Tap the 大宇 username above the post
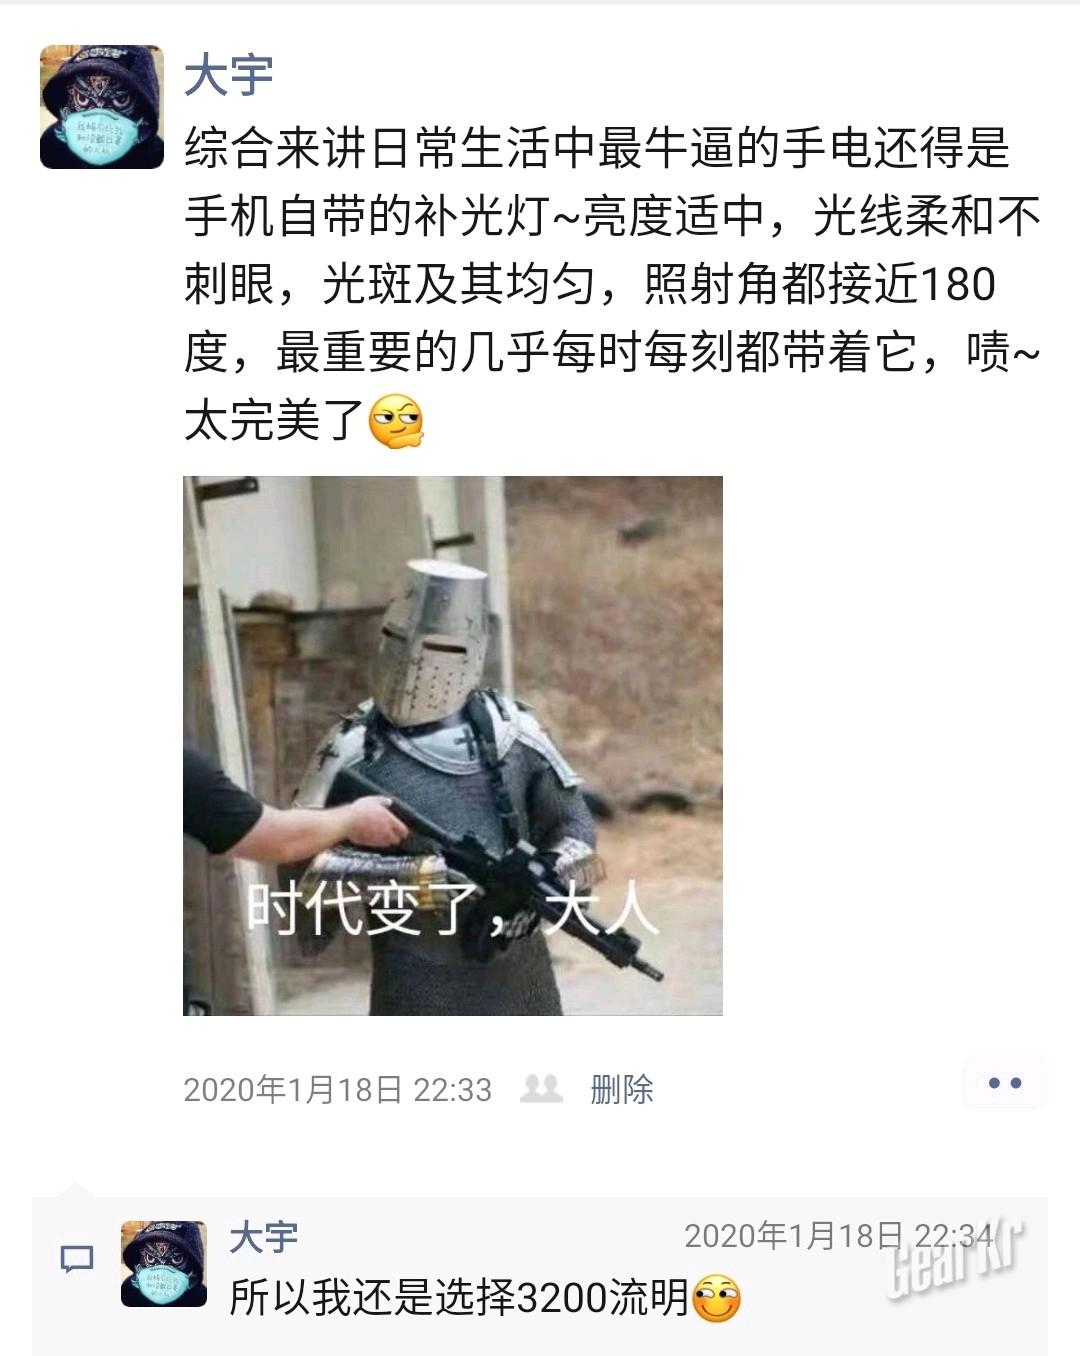Viewport: 1080px width, 1356px height. (x=229, y=76)
